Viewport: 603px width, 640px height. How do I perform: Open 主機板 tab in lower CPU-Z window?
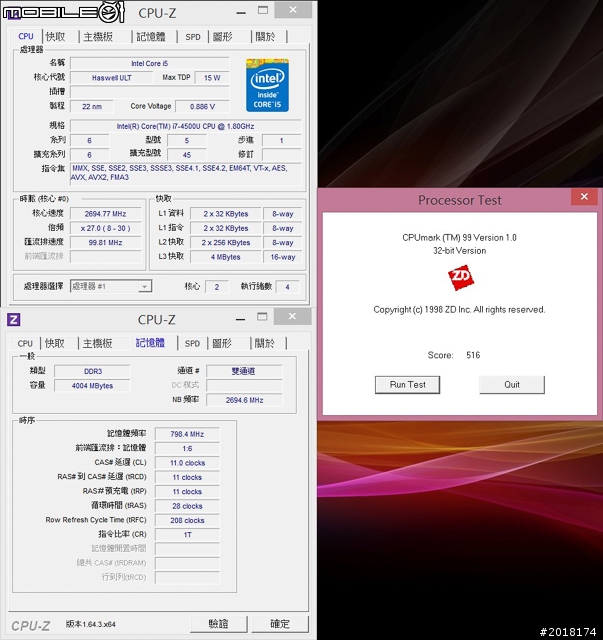(x=97, y=343)
